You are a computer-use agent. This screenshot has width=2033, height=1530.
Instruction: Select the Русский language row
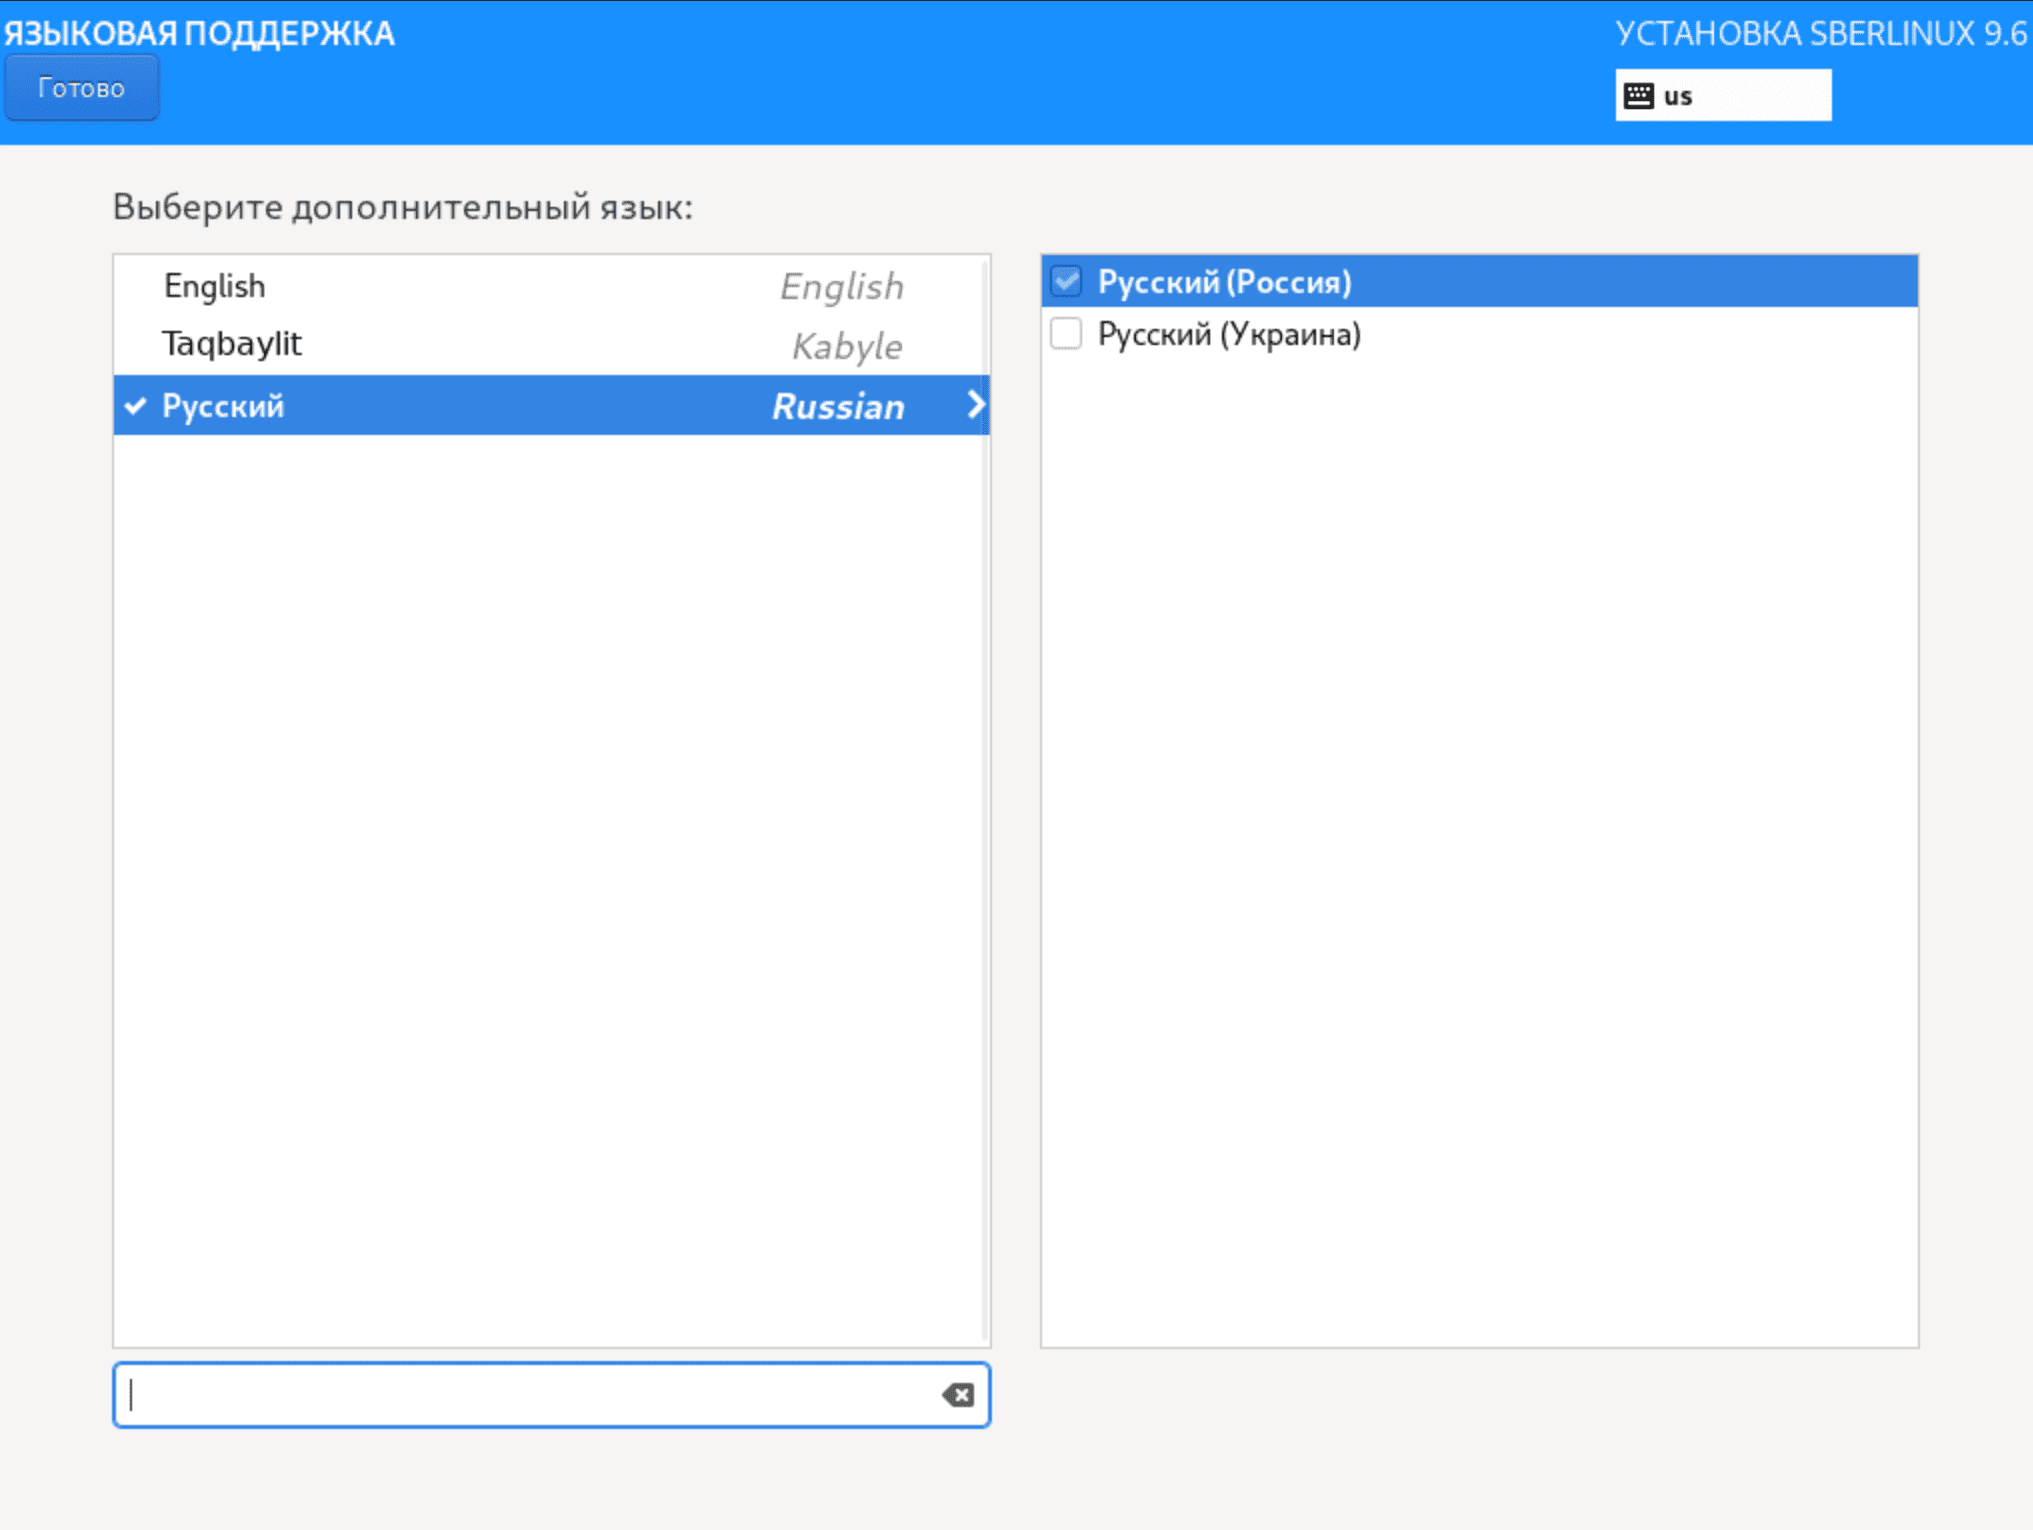(551, 405)
